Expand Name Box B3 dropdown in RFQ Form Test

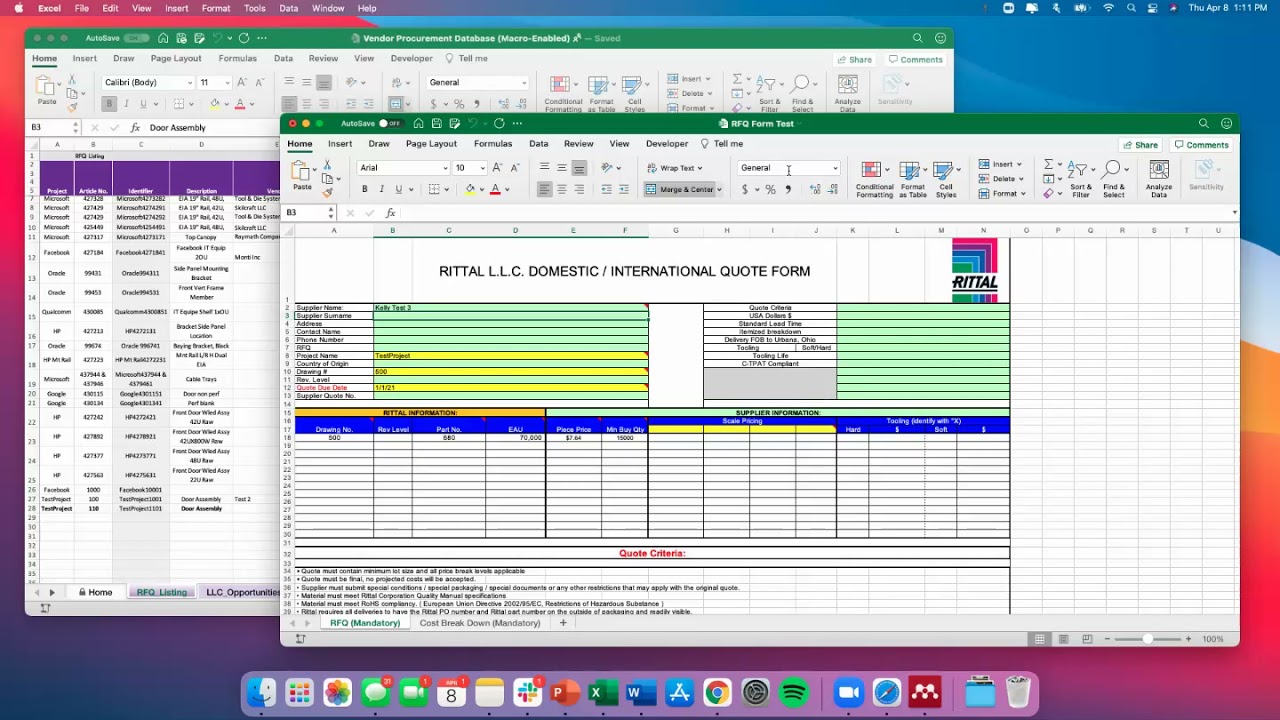tap(330, 213)
